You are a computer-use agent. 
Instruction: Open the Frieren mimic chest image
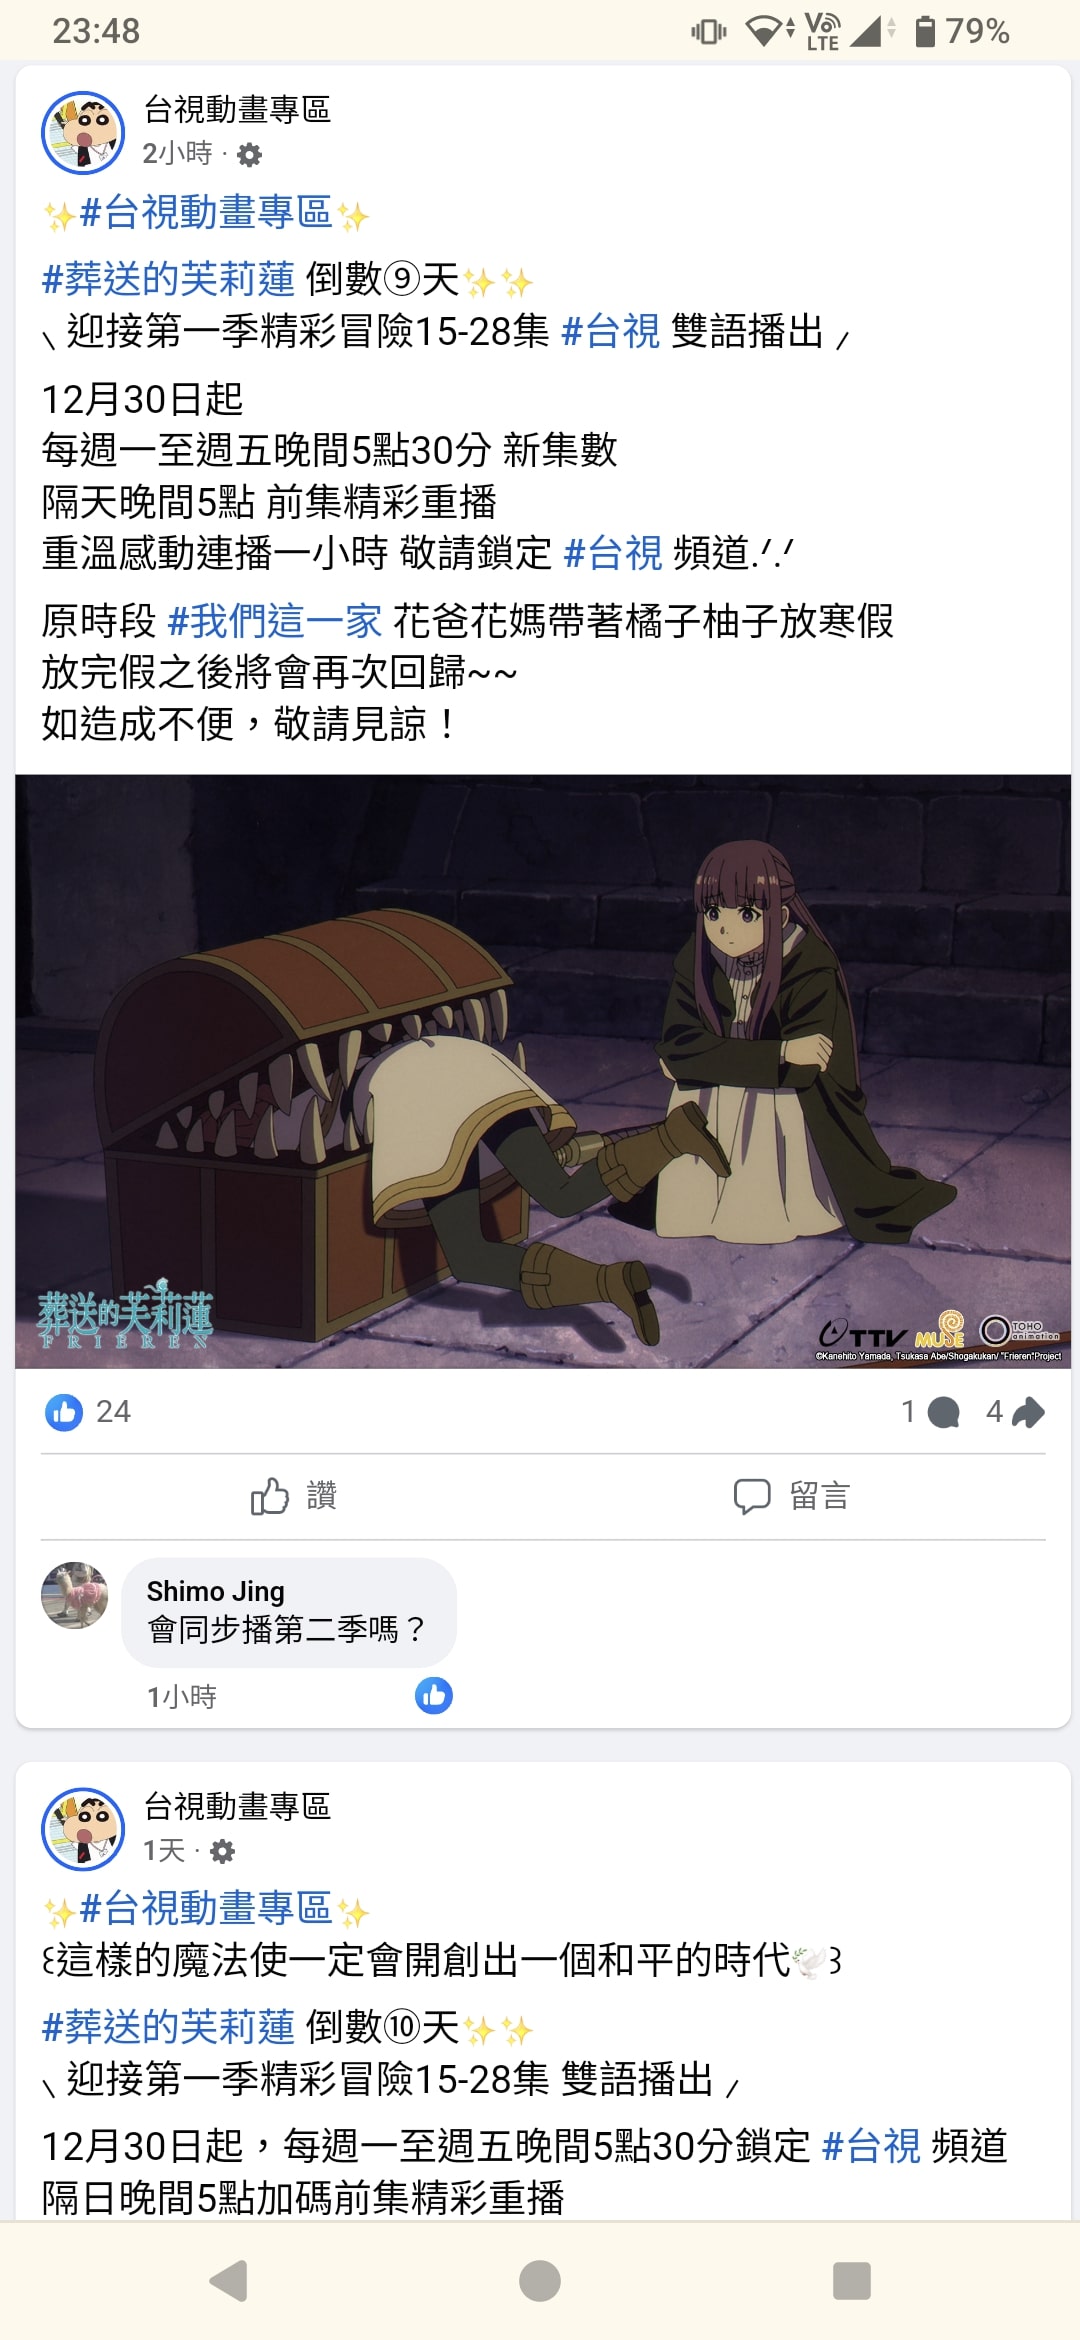coord(543,1071)
